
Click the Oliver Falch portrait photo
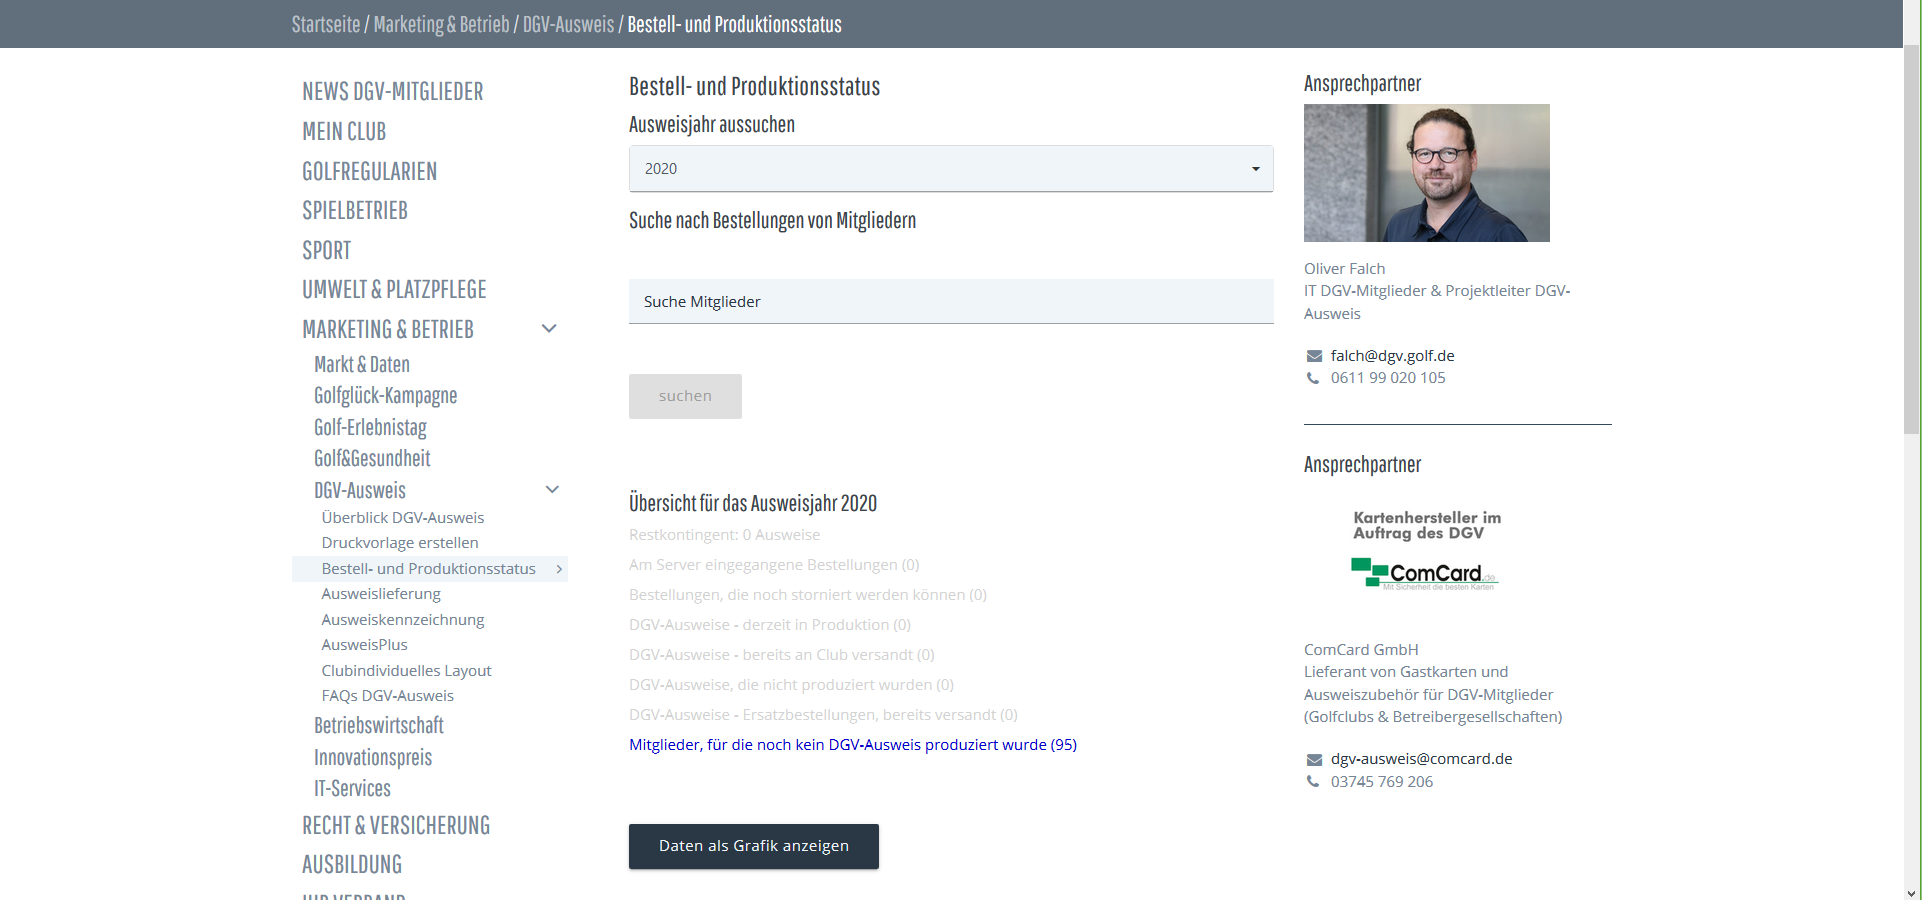click(1426, 173)
